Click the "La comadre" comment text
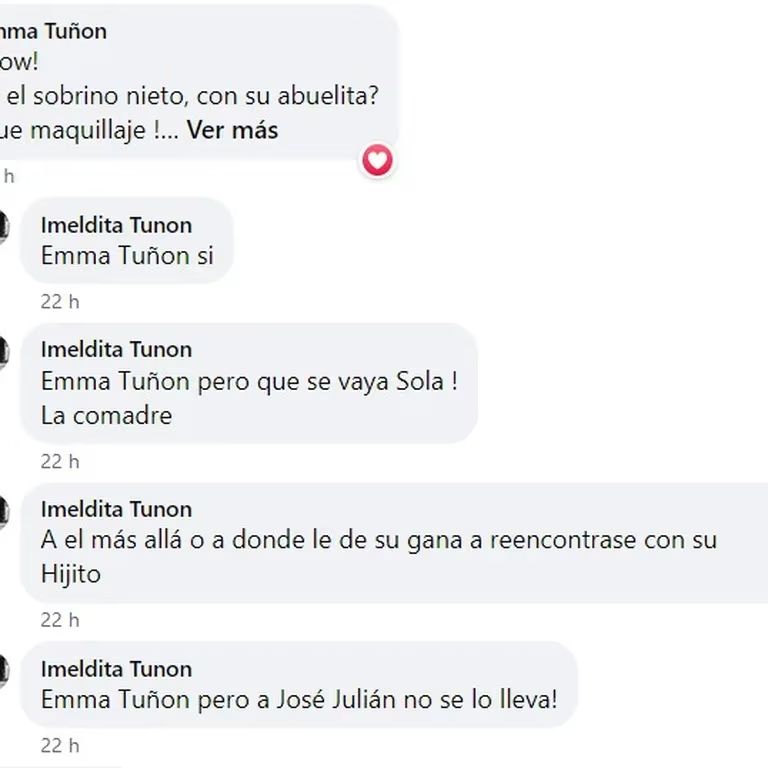This screenshot has height=768, width=768. 106,415
